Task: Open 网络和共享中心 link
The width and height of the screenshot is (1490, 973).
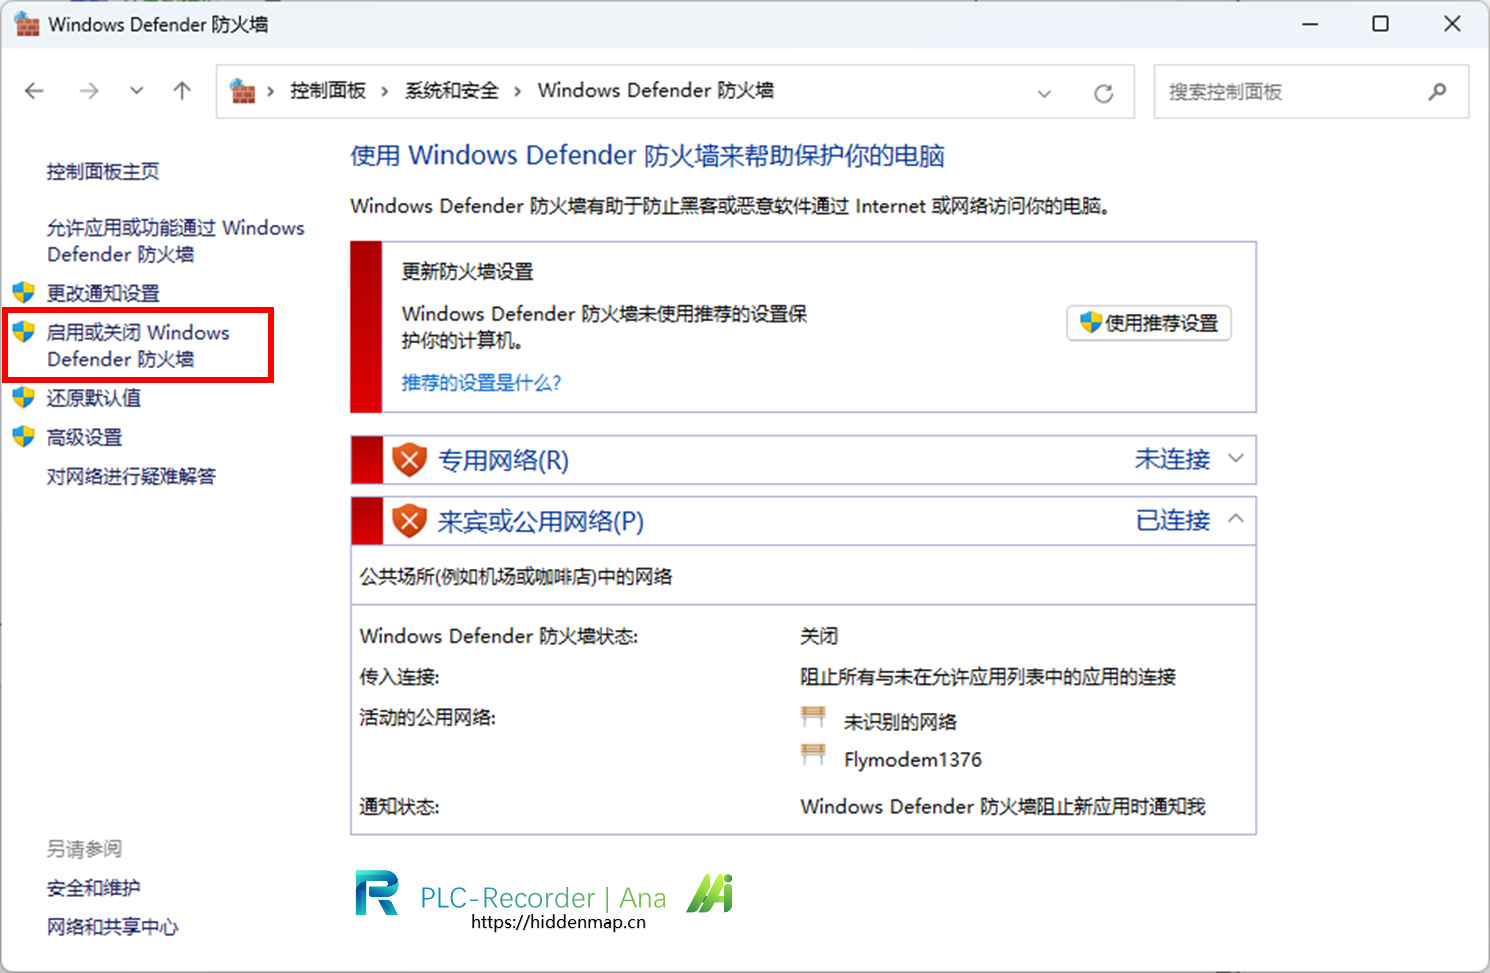Action: [112, 927]
